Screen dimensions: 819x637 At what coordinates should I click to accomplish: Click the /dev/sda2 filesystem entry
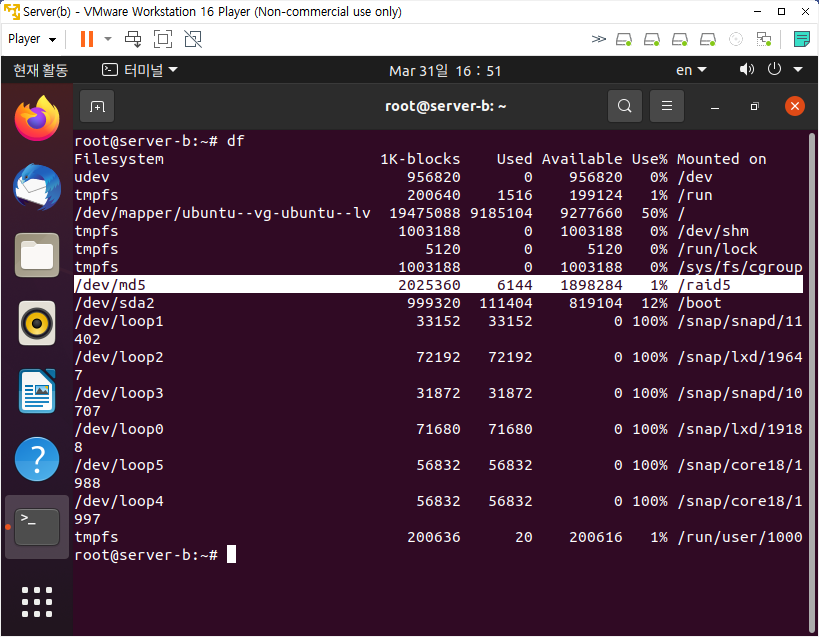tap(114, 303)
